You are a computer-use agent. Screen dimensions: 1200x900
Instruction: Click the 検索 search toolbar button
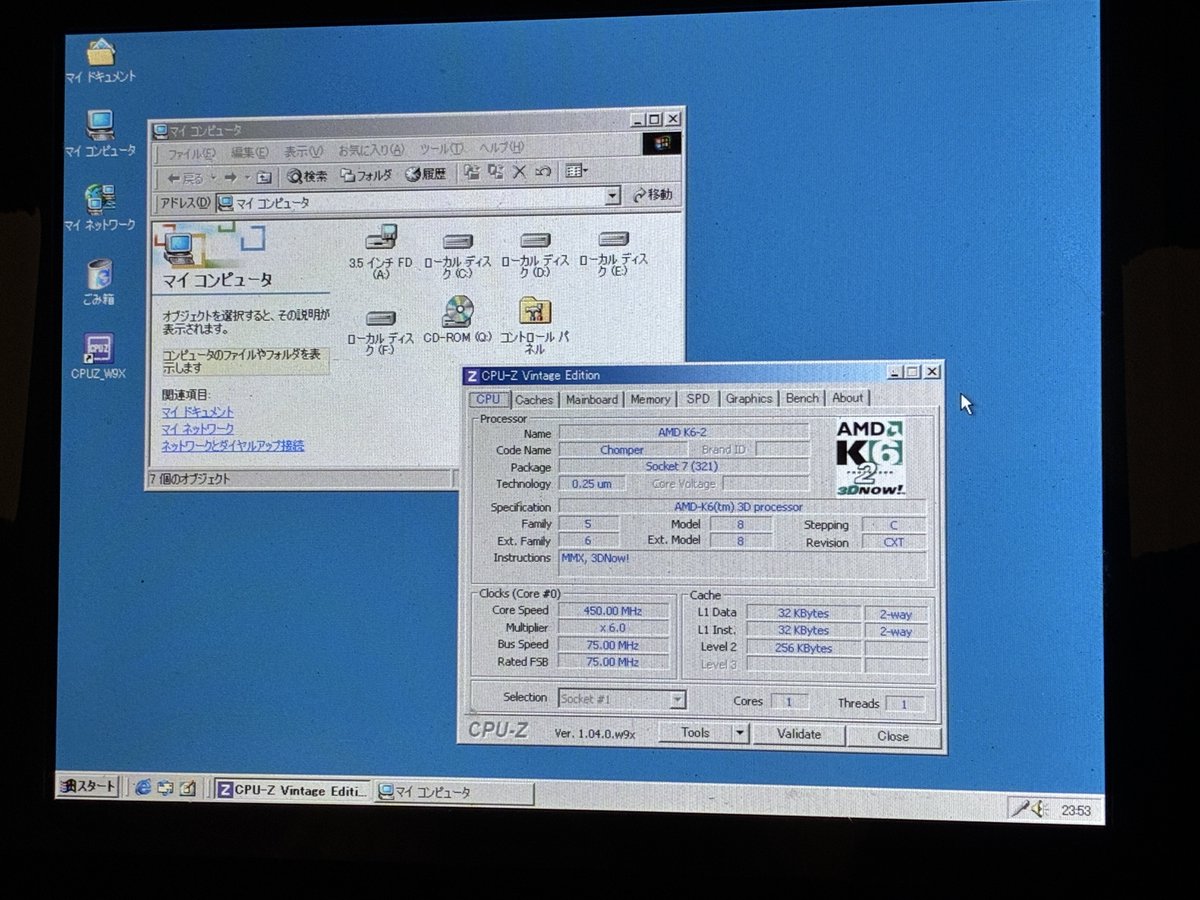click(x=307, y=175)
